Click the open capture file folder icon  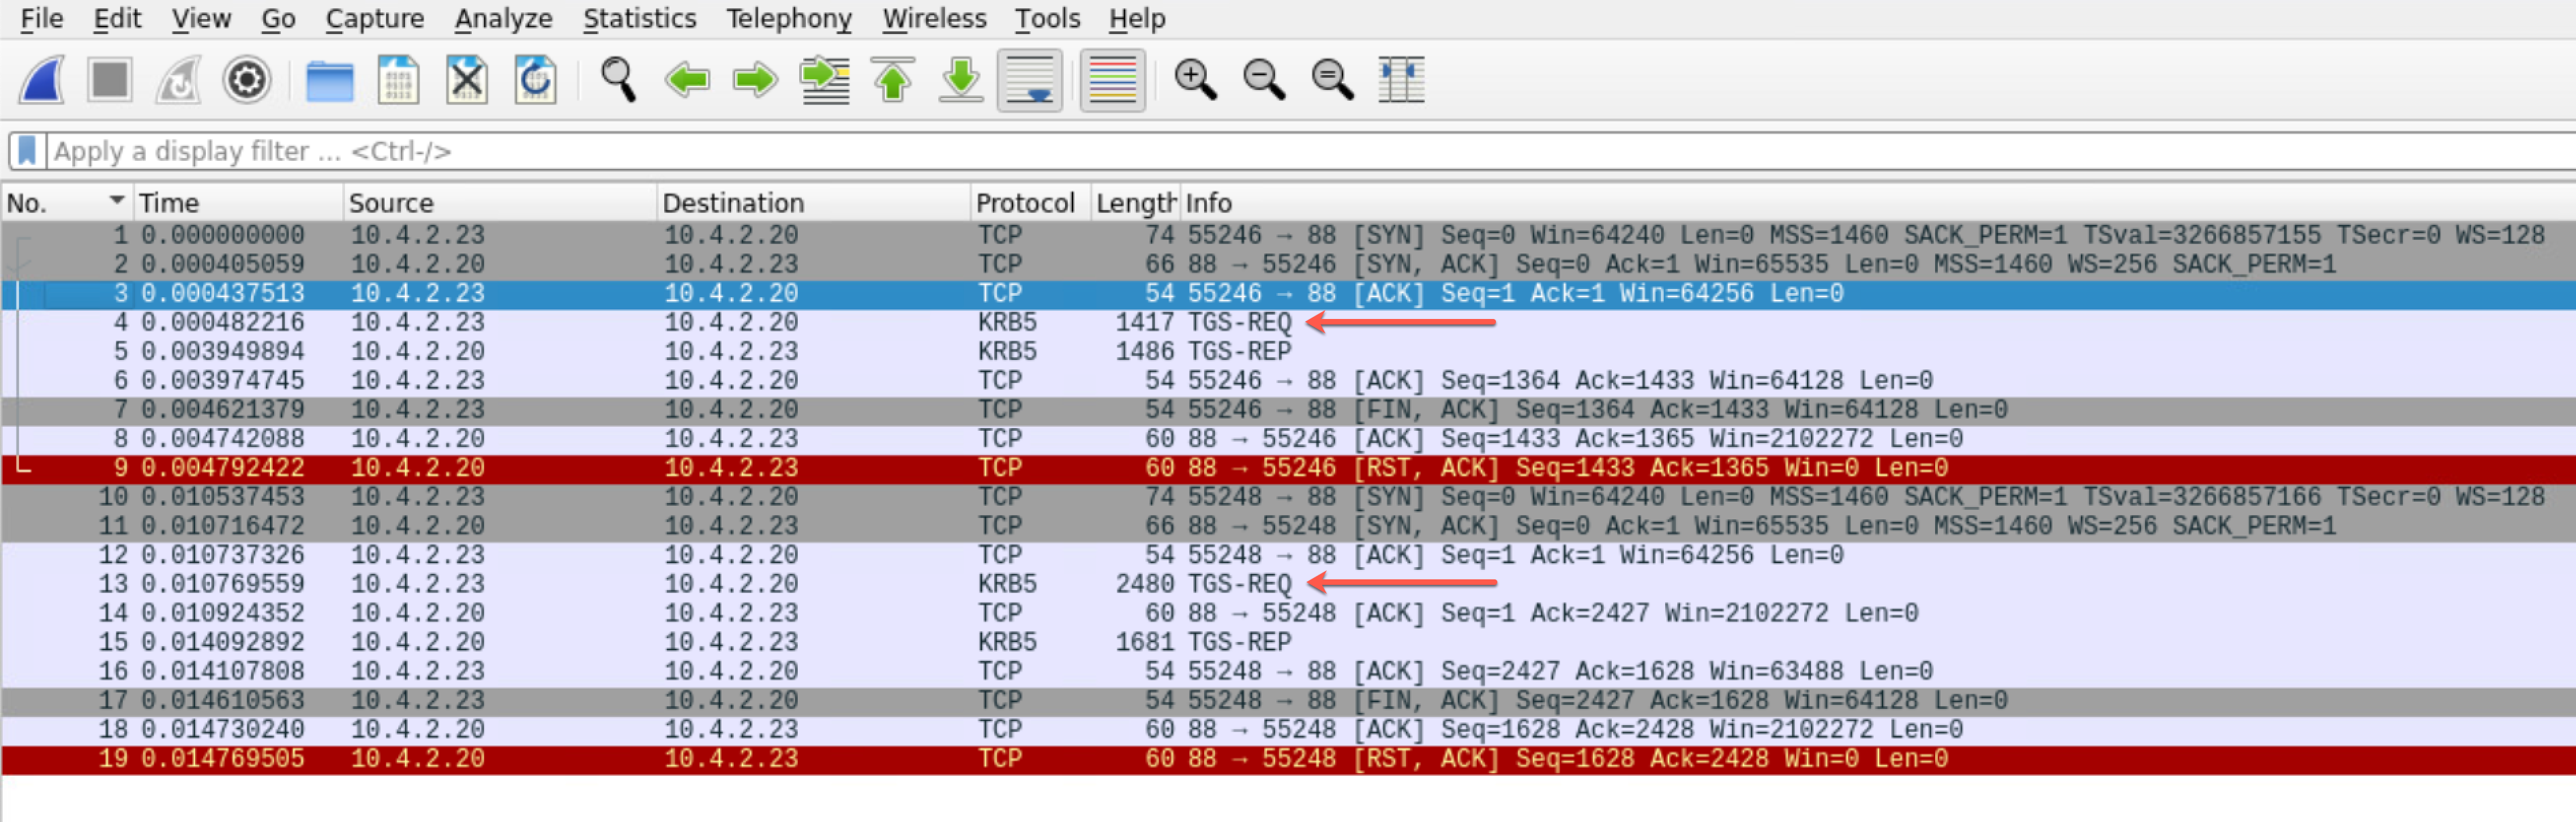click(329, 79)
